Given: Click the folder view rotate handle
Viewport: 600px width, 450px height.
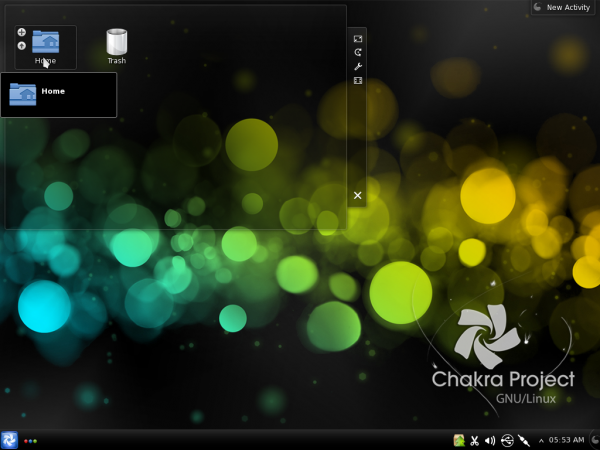Looking at the screenshot, I should [358, 52].
